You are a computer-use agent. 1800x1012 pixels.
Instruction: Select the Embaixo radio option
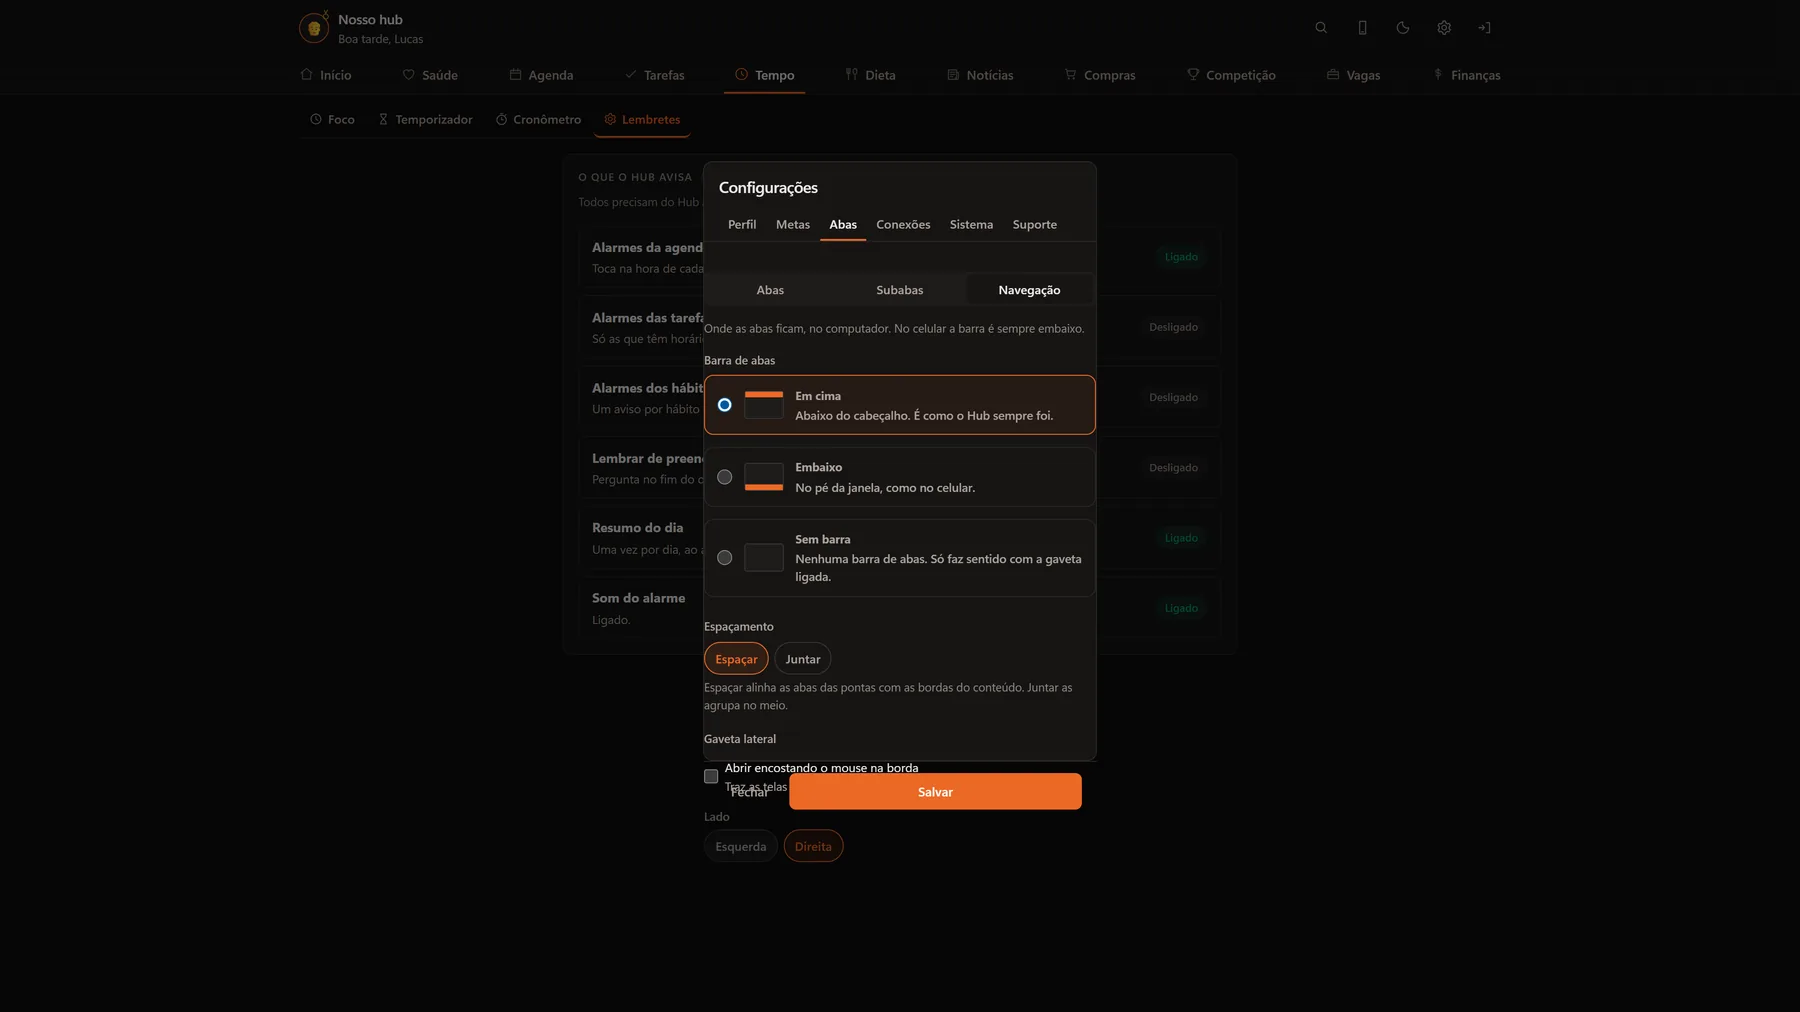coord(725,477)
